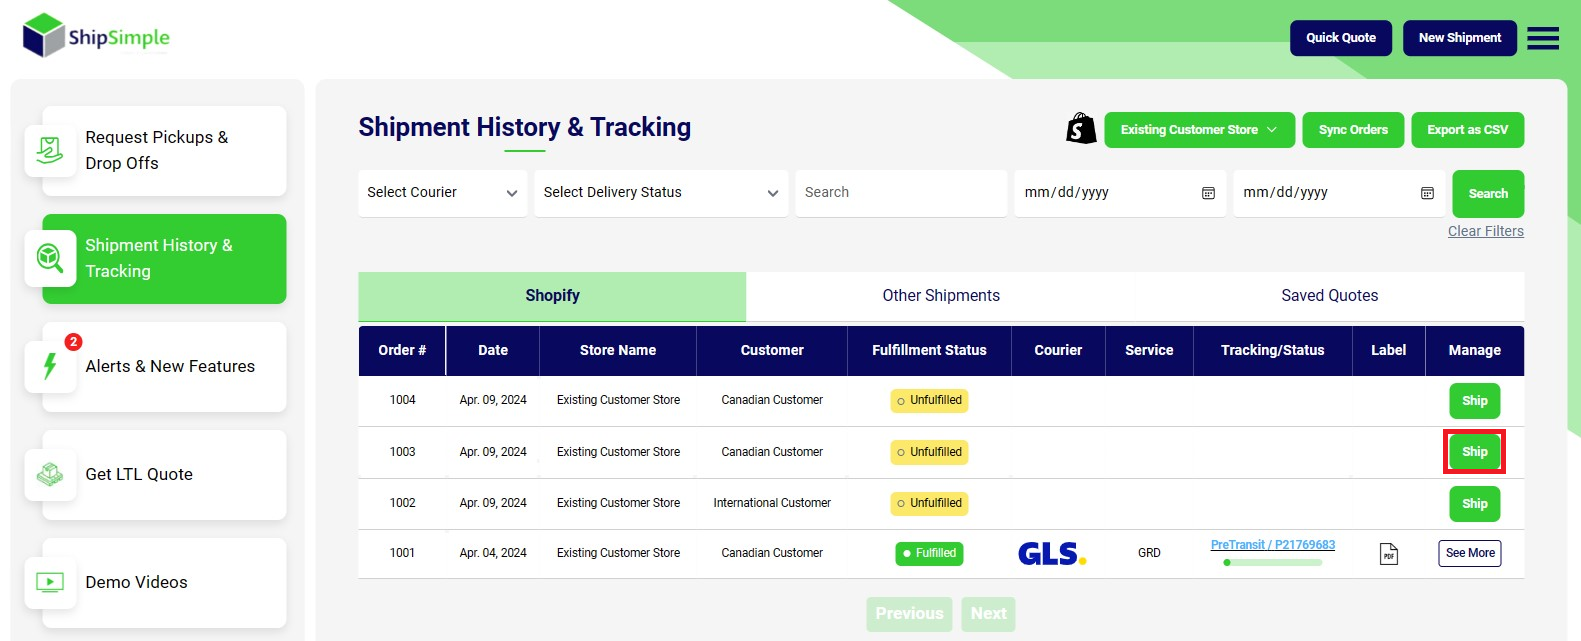Click the International Customer cell
This screenshot has height=641, width=1581.
click(x=772, y=503)
